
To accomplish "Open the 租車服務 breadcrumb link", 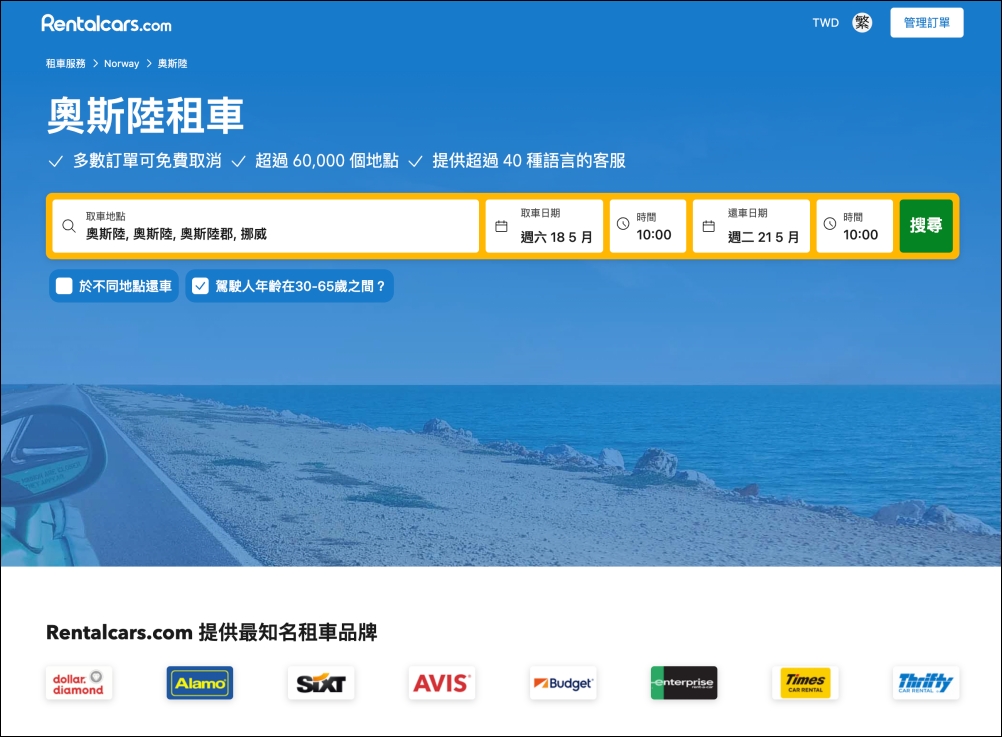I will click(x=65, y=63).
